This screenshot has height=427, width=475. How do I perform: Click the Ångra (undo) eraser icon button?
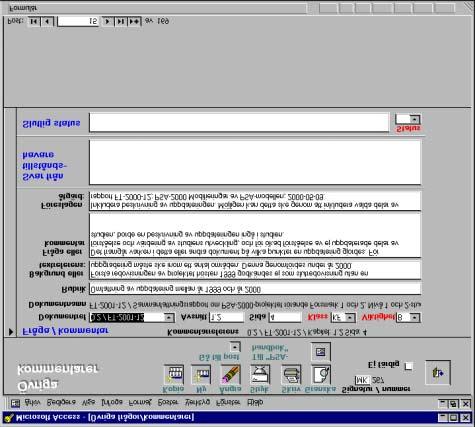[231, 374]
